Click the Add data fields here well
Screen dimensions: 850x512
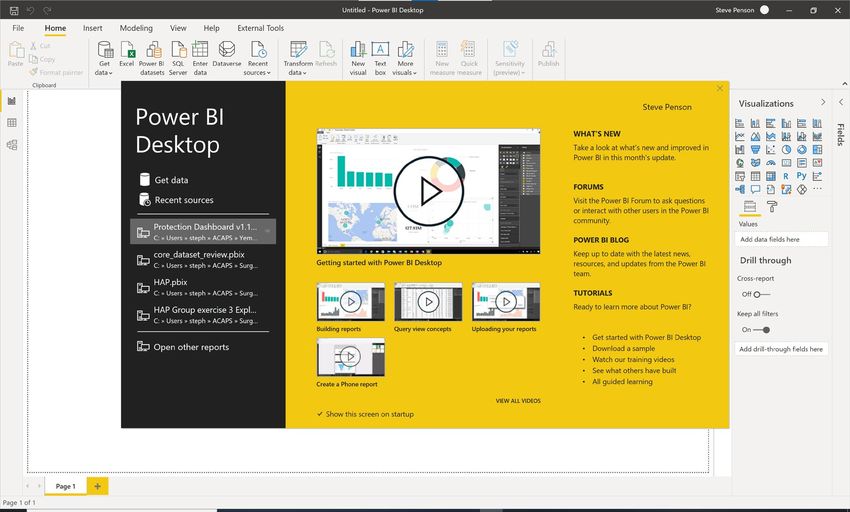tap(781, 239)
